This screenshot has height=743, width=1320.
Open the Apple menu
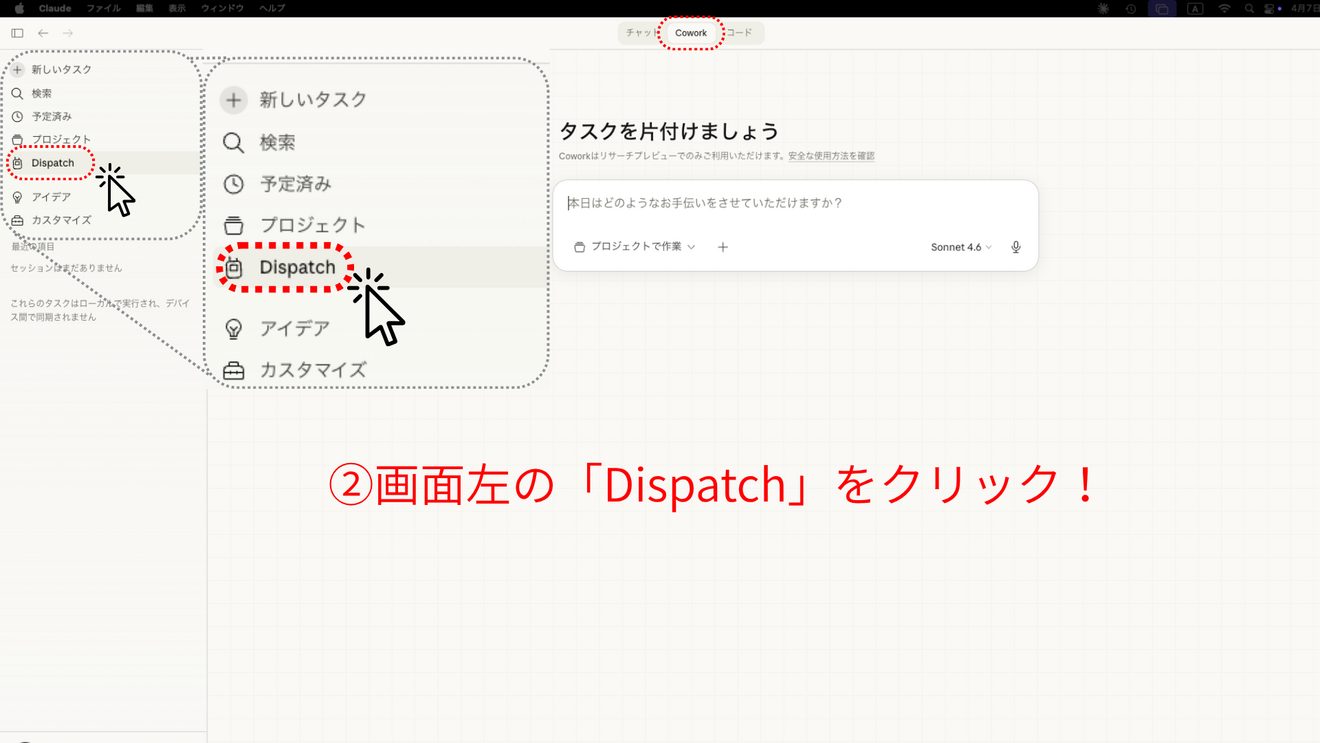click(19, 8)
